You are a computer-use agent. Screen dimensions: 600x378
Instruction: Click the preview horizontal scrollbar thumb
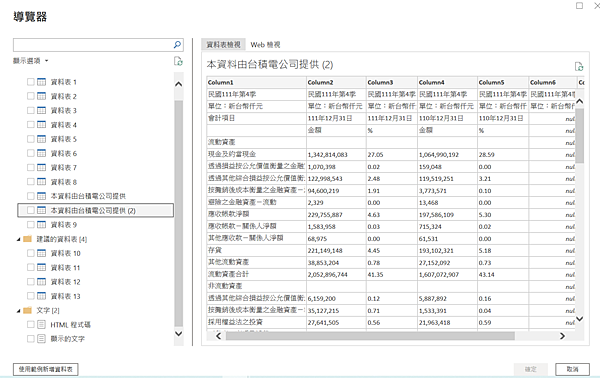(x=370, y=336)
